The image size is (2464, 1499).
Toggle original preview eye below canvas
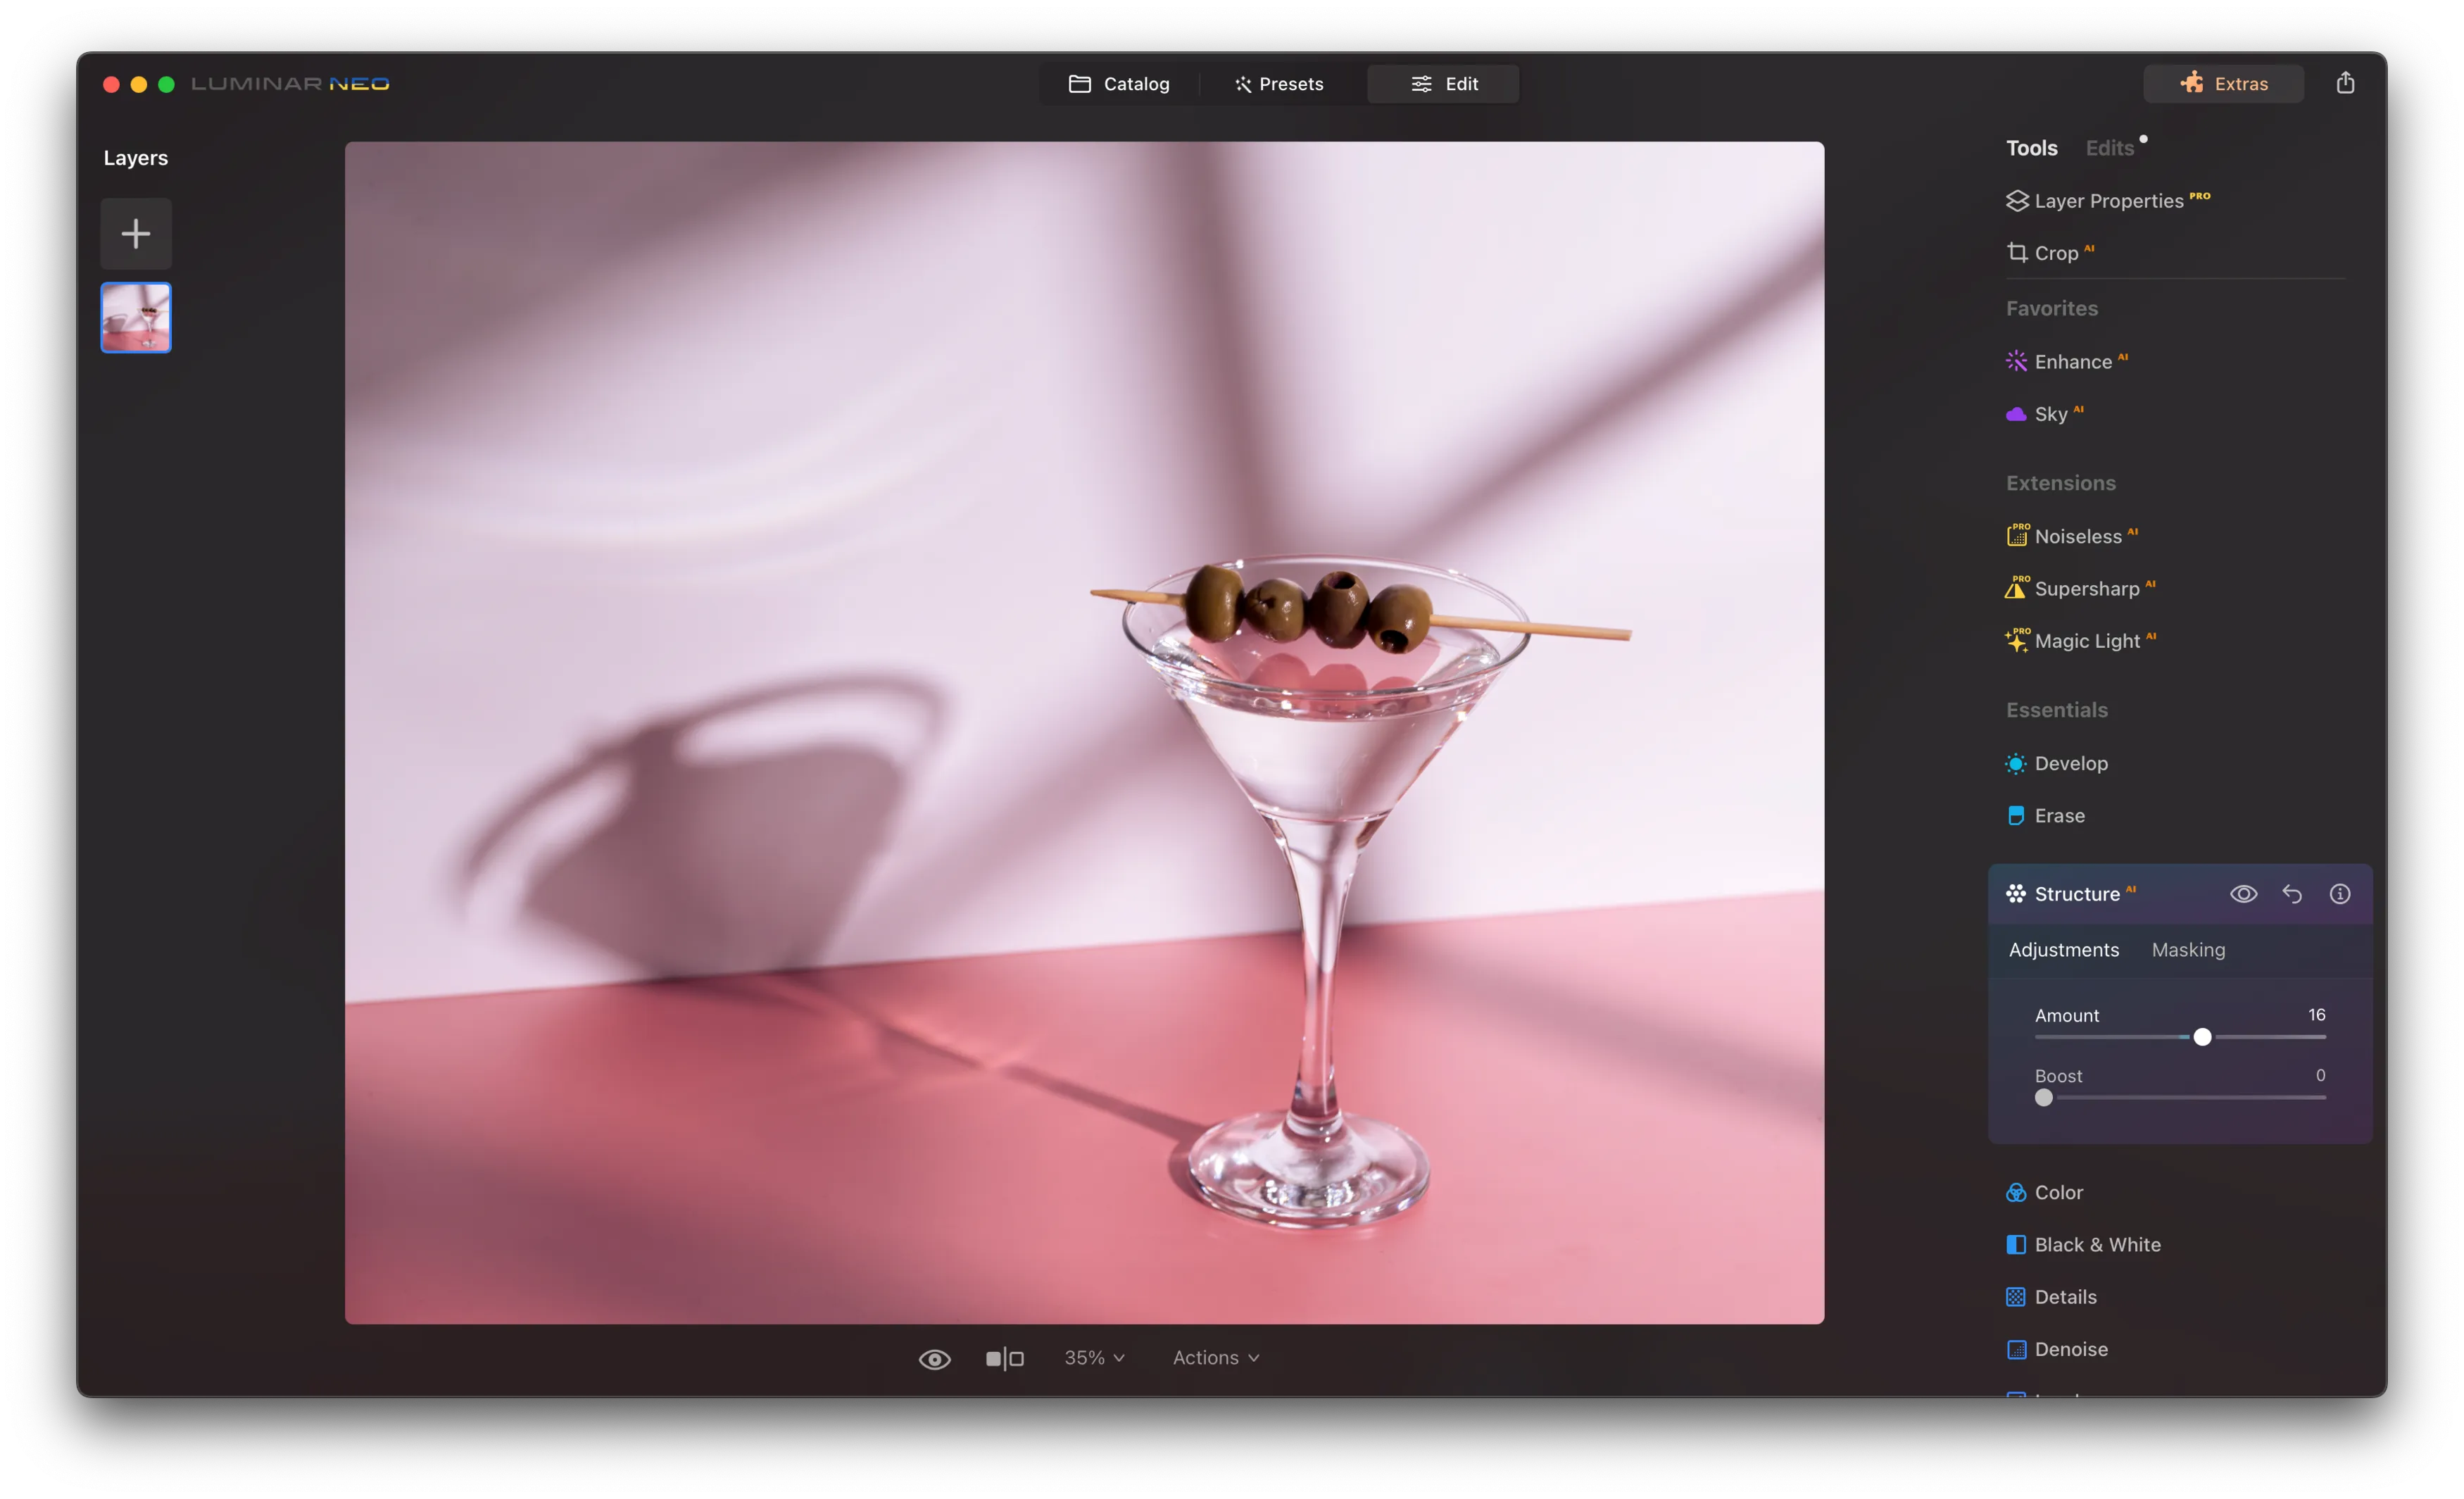(x=934, y=1359)
